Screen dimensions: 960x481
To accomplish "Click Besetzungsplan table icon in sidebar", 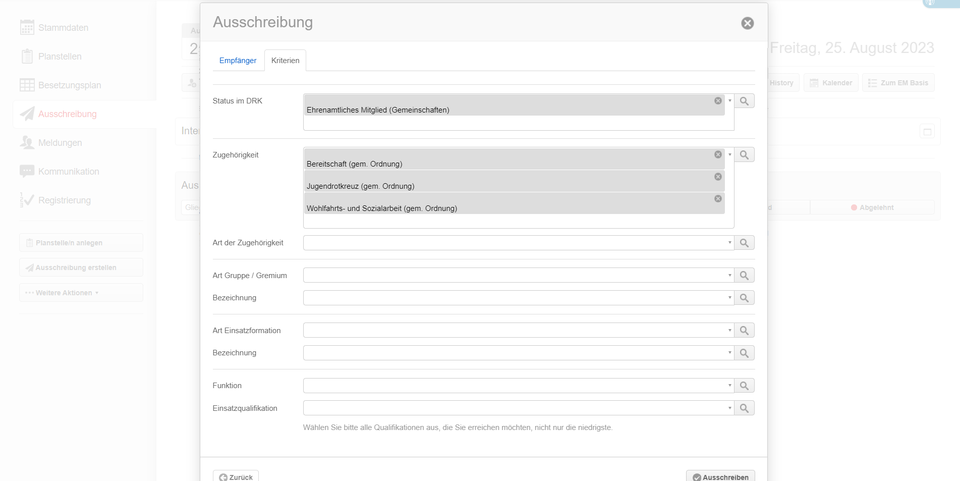I will [27, 85].
